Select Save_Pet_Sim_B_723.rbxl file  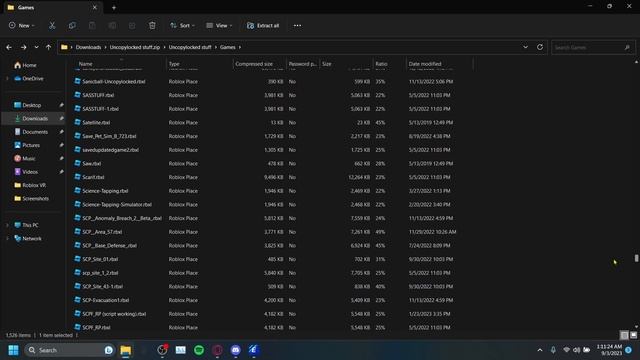coord(109,136)
